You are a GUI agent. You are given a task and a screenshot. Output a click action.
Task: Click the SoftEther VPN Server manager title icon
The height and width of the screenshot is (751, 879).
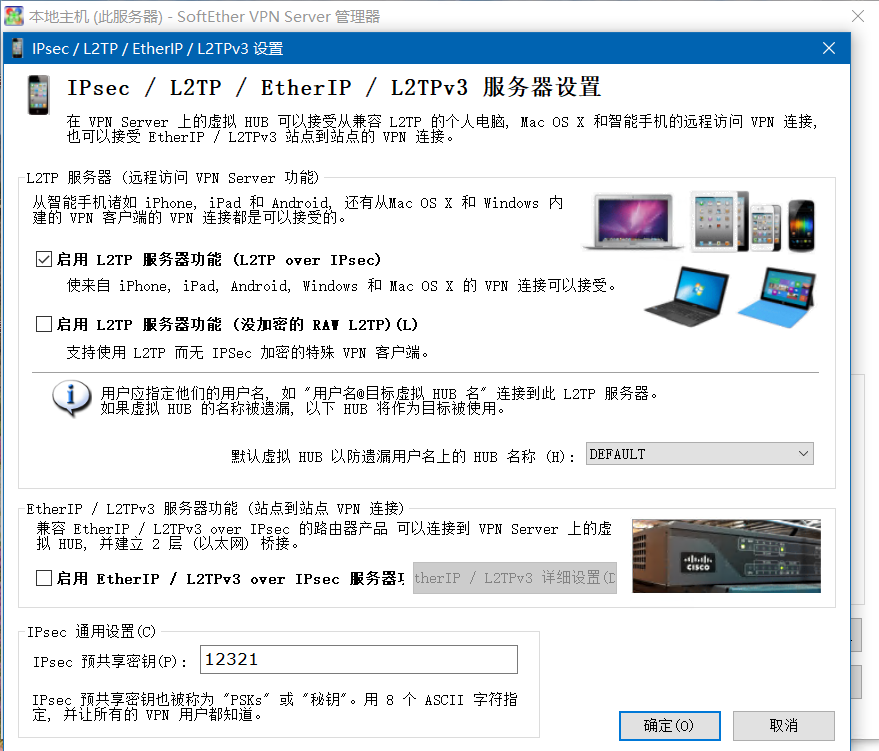coord(14,16)
